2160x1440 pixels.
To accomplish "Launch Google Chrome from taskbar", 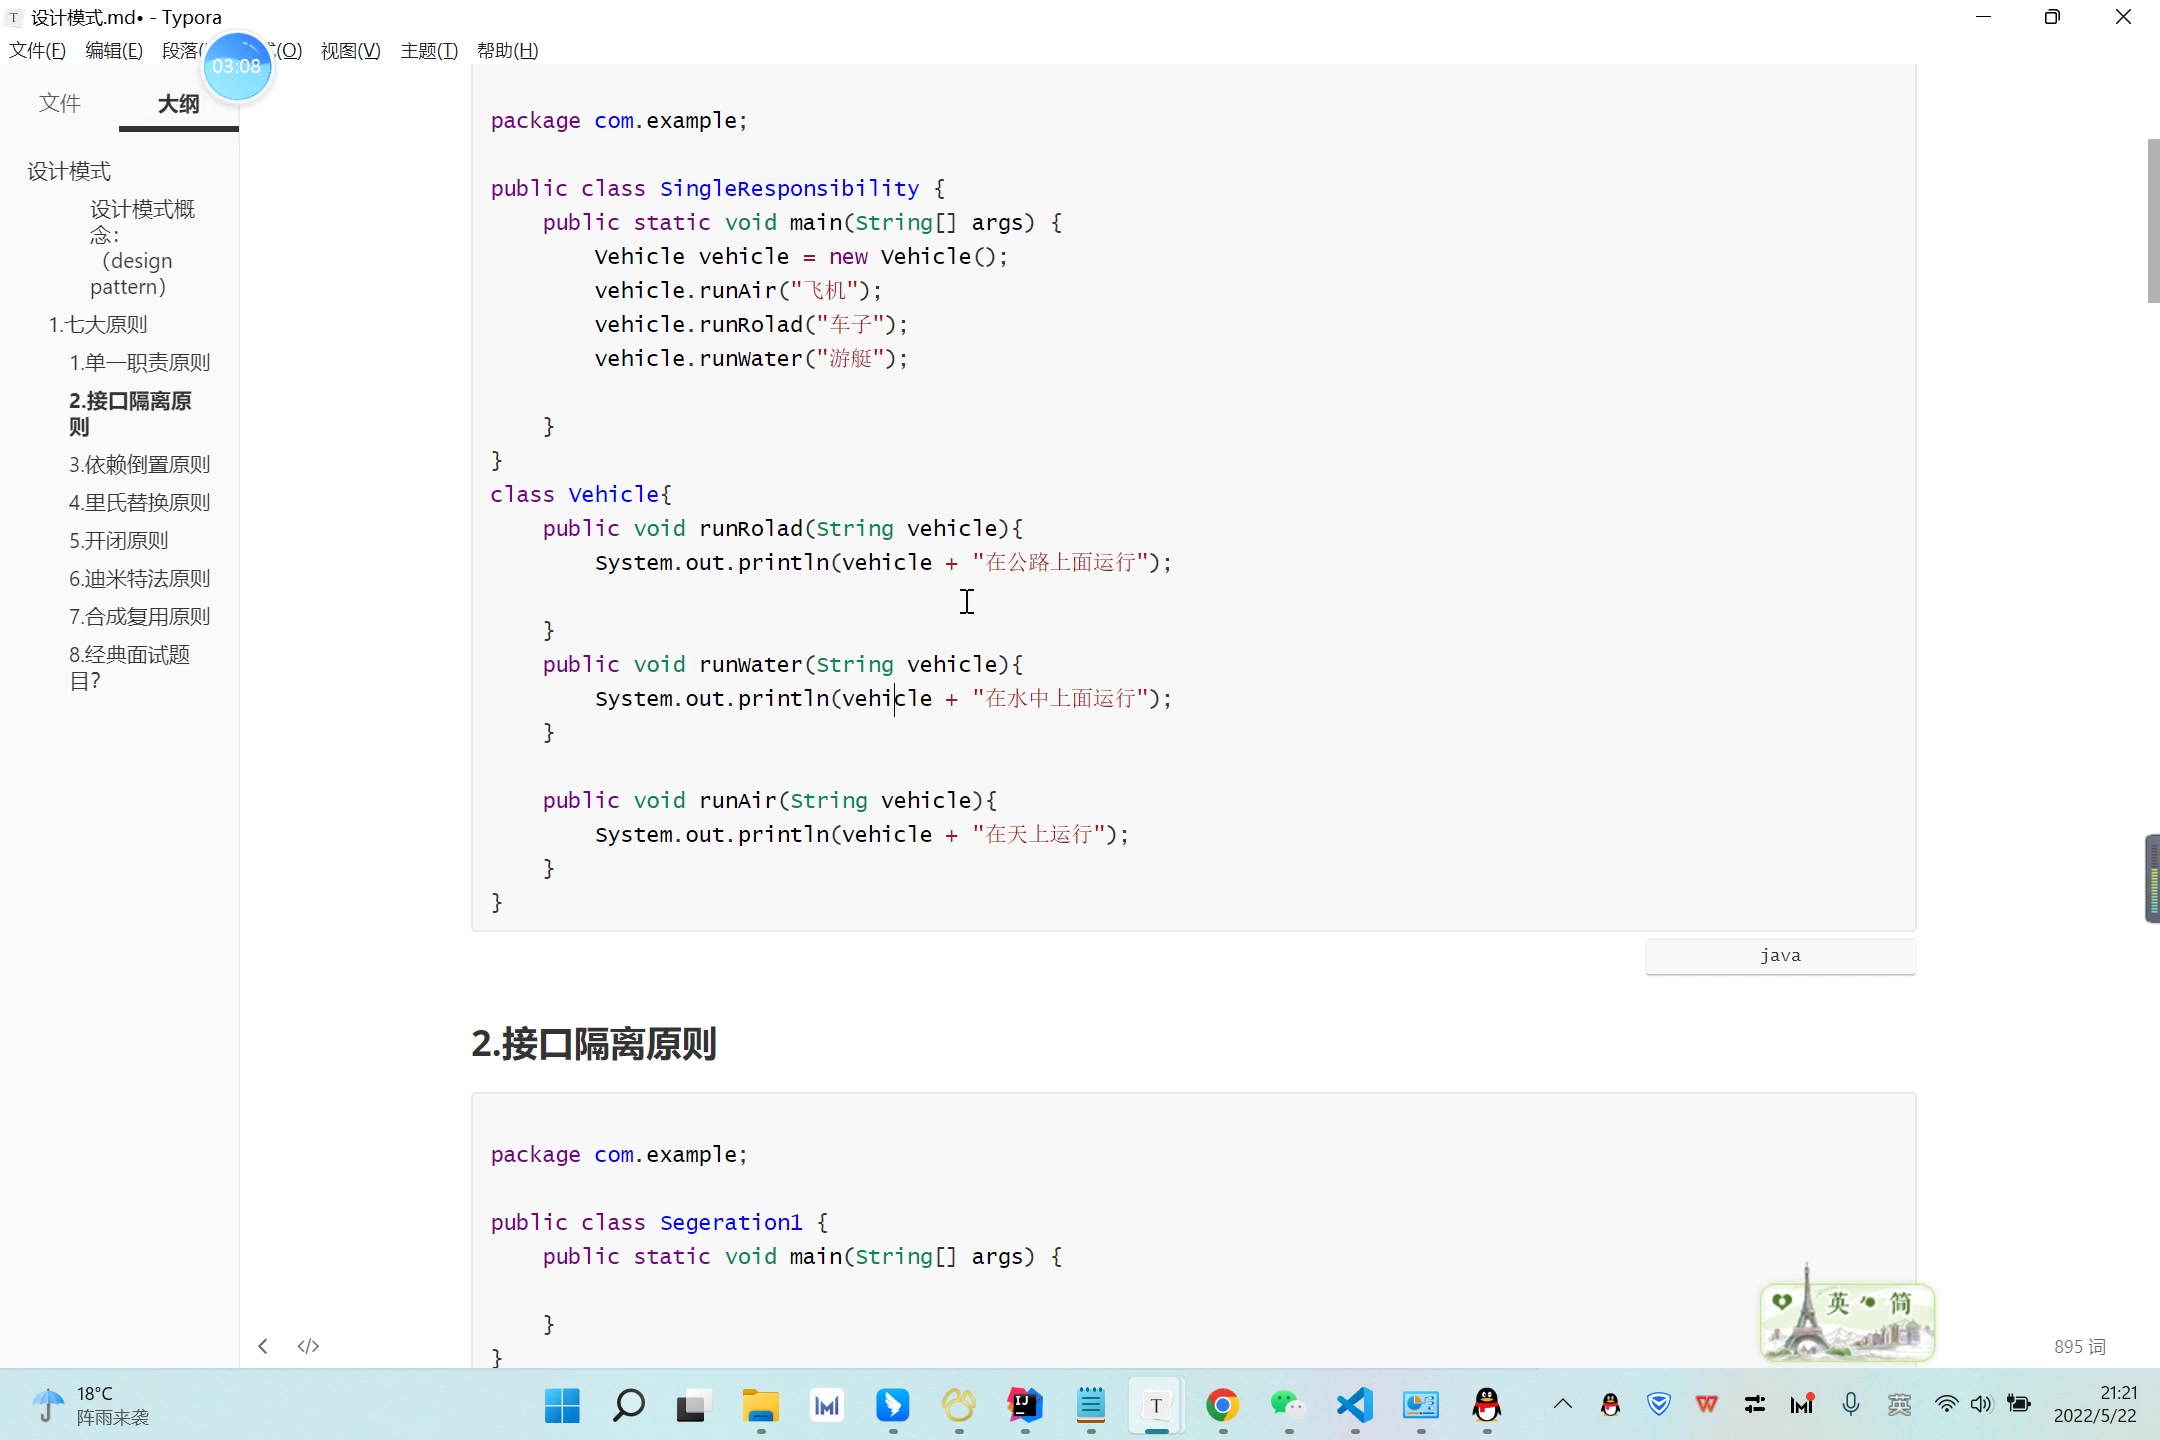I will coord(1222,1405).
